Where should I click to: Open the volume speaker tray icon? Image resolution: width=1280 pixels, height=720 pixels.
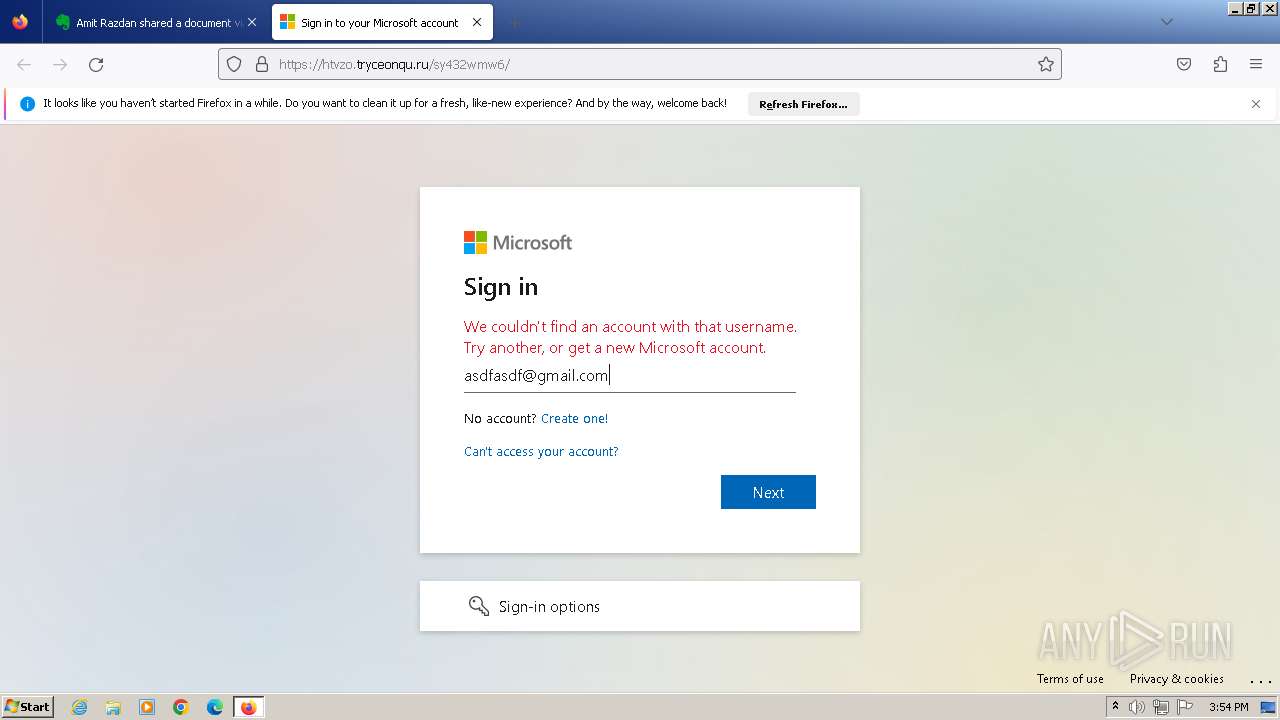[1137, 707]
